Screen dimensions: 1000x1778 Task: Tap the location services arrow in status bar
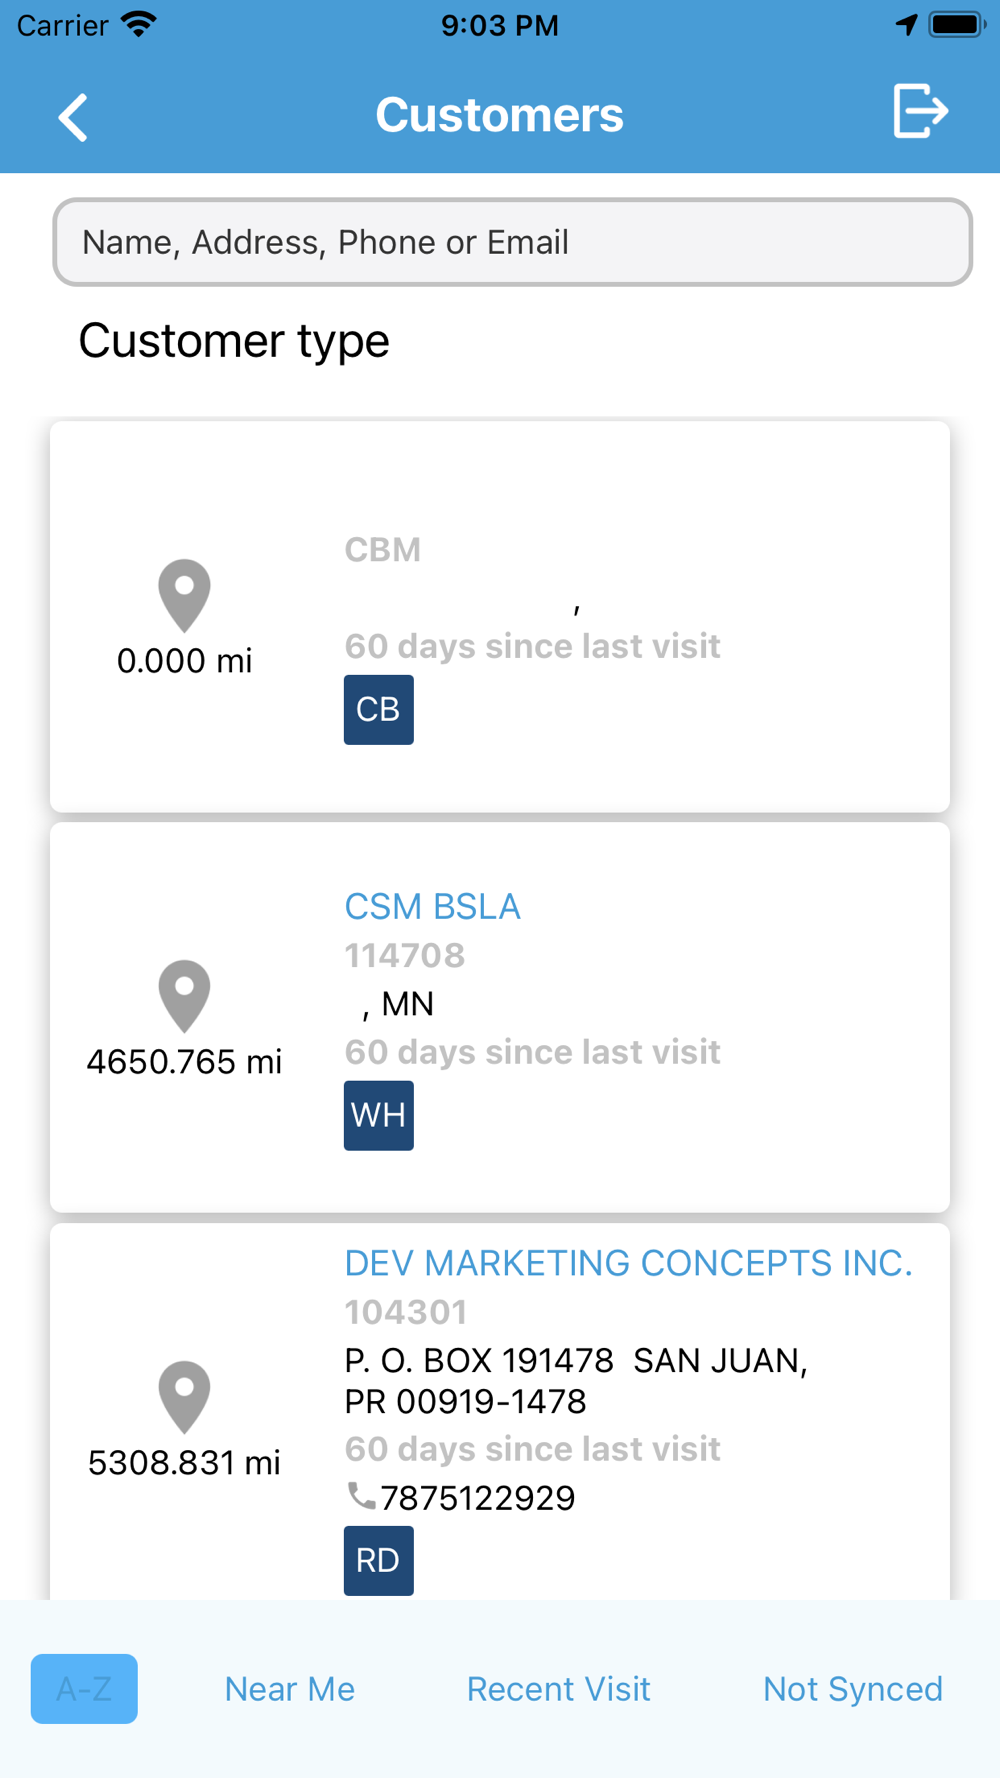[x=906, y=24]
